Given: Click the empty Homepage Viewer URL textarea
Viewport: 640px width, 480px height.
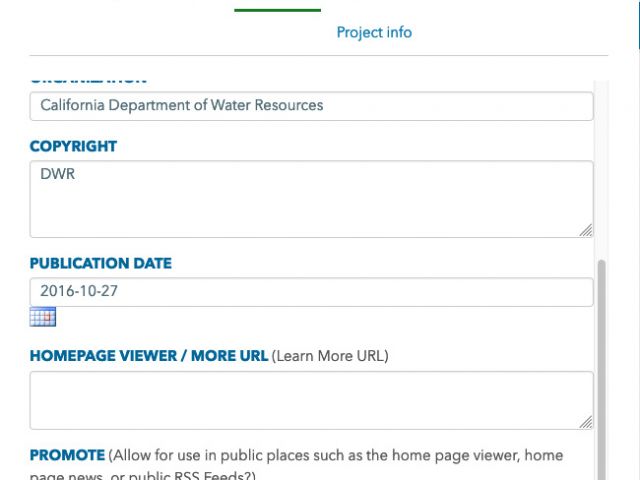Looking at the screenshot, I should pos(311,400).
